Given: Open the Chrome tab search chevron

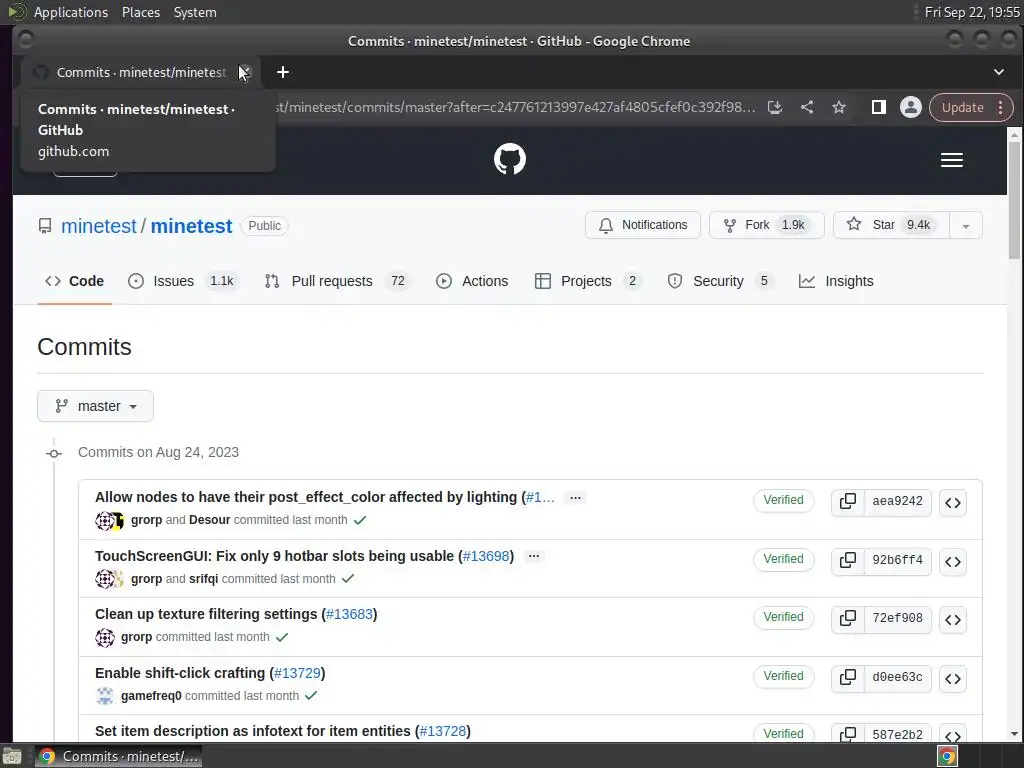Looking at the screenshot, I should point(999,72).
